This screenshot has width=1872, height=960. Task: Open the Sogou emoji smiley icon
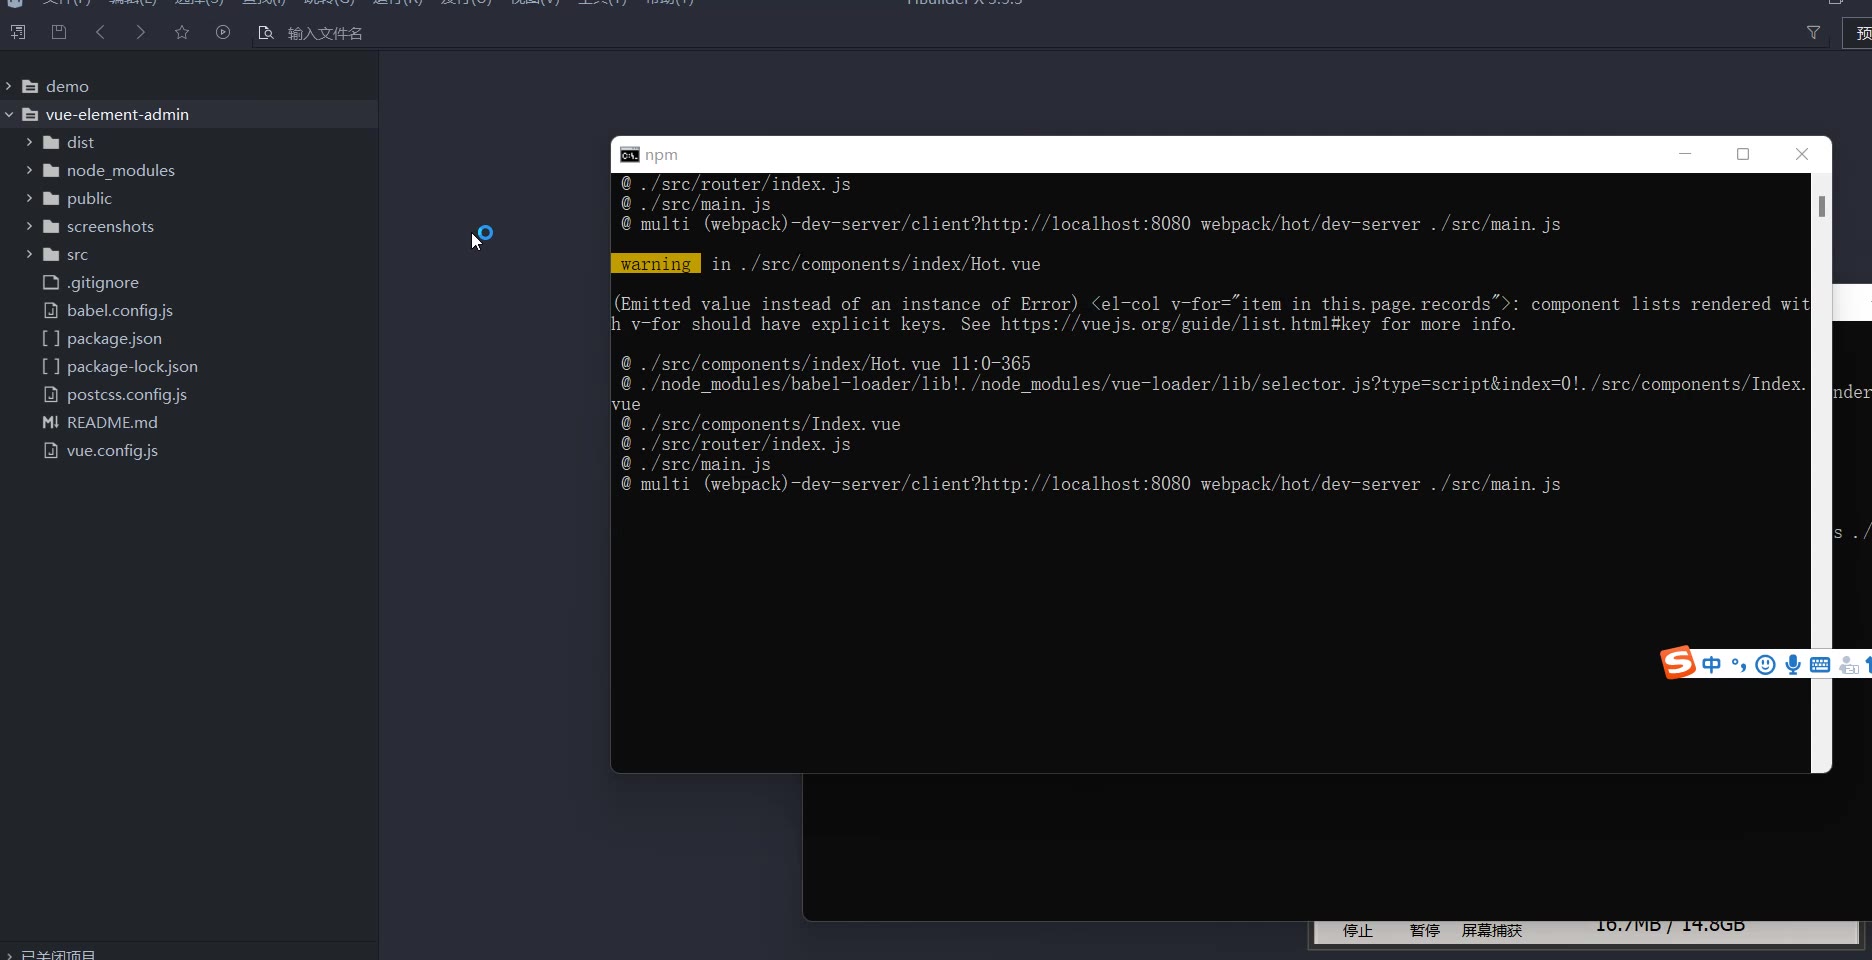(x=1766, y=665)
